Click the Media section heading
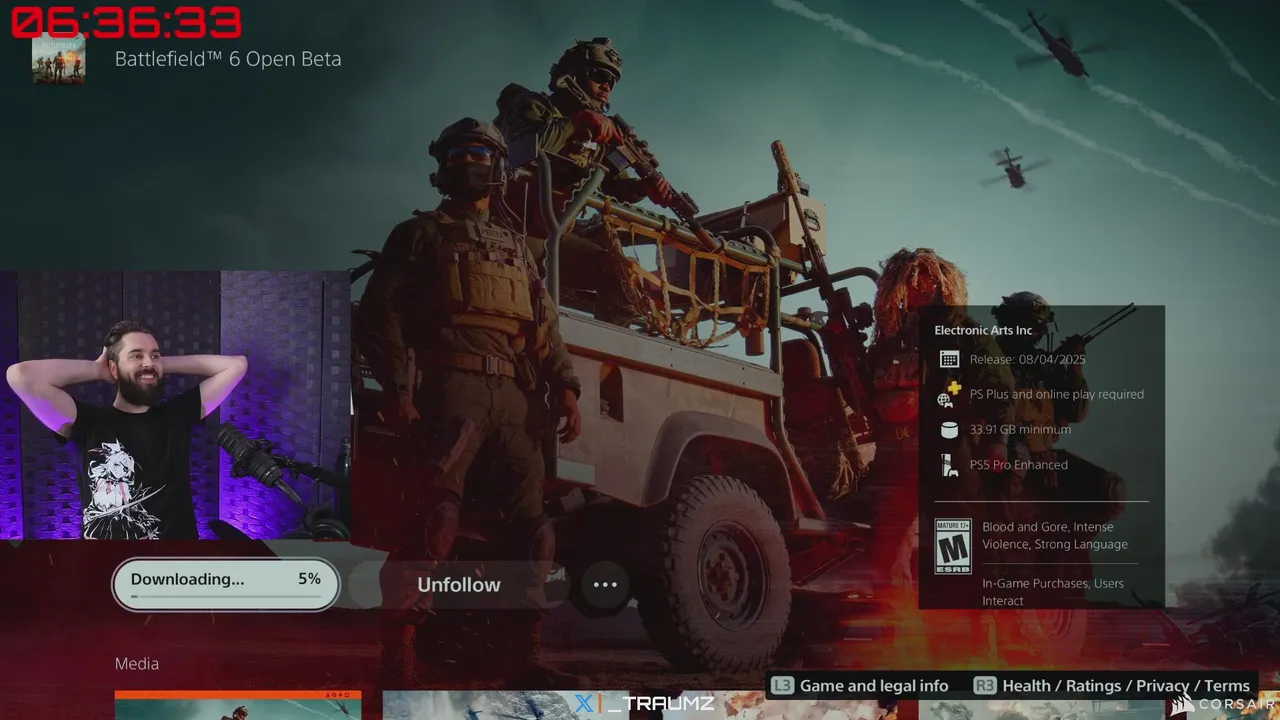The width and height of the screenshot is (1280, 720). (137, 664)
